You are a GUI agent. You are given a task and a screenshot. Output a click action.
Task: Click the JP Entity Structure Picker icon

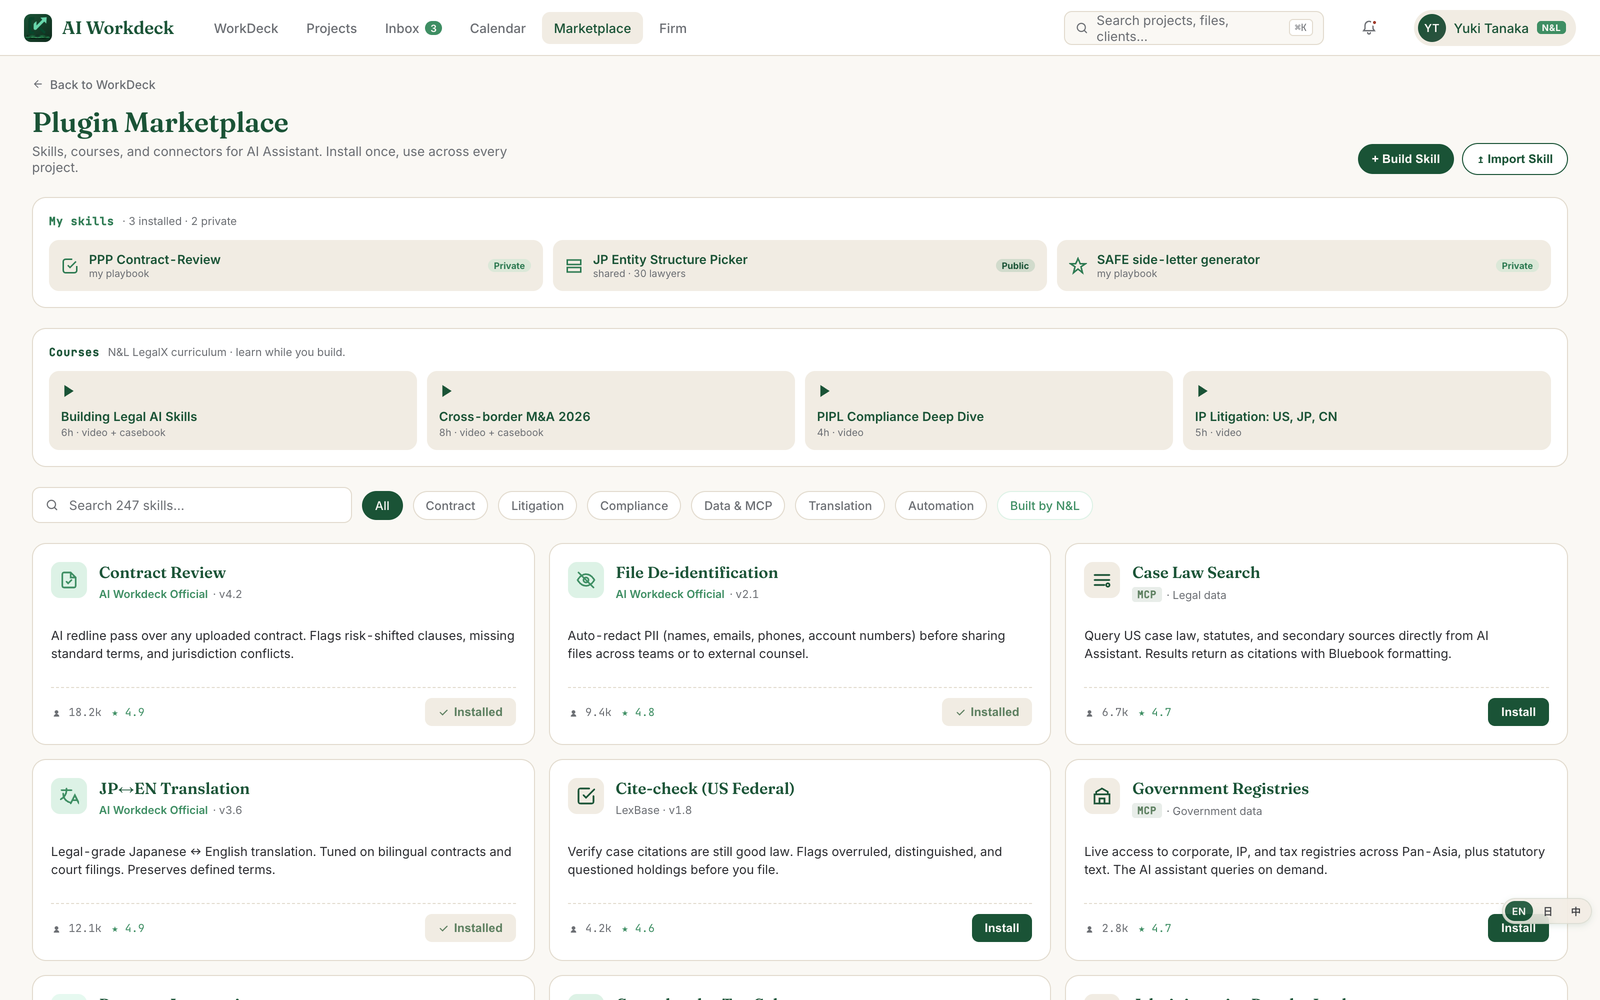coord(574,266)
